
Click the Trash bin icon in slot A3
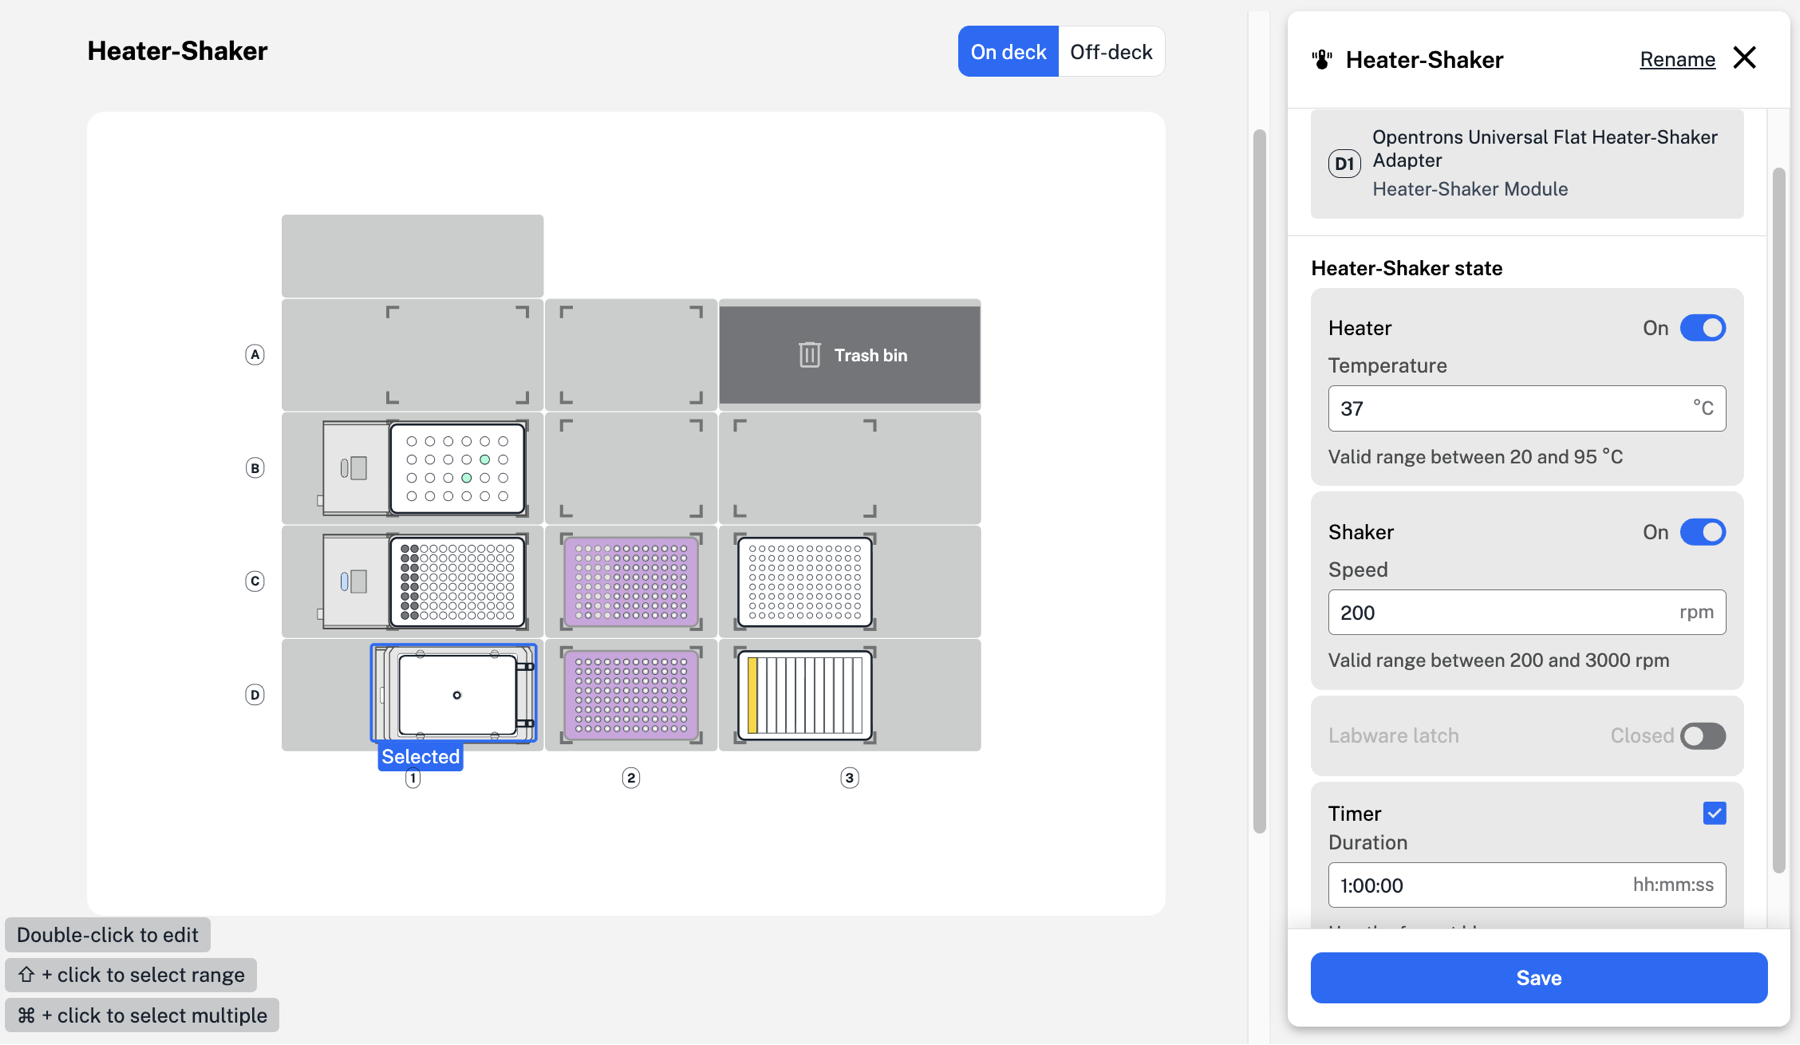(x=809, y=355)
